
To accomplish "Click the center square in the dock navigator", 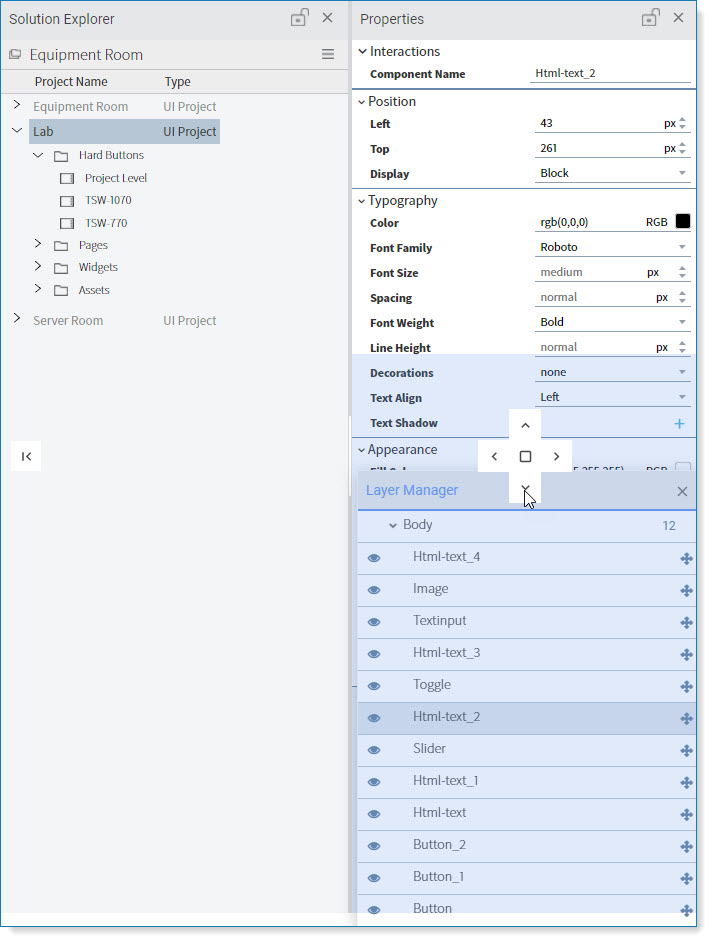I will click(525, 457).
